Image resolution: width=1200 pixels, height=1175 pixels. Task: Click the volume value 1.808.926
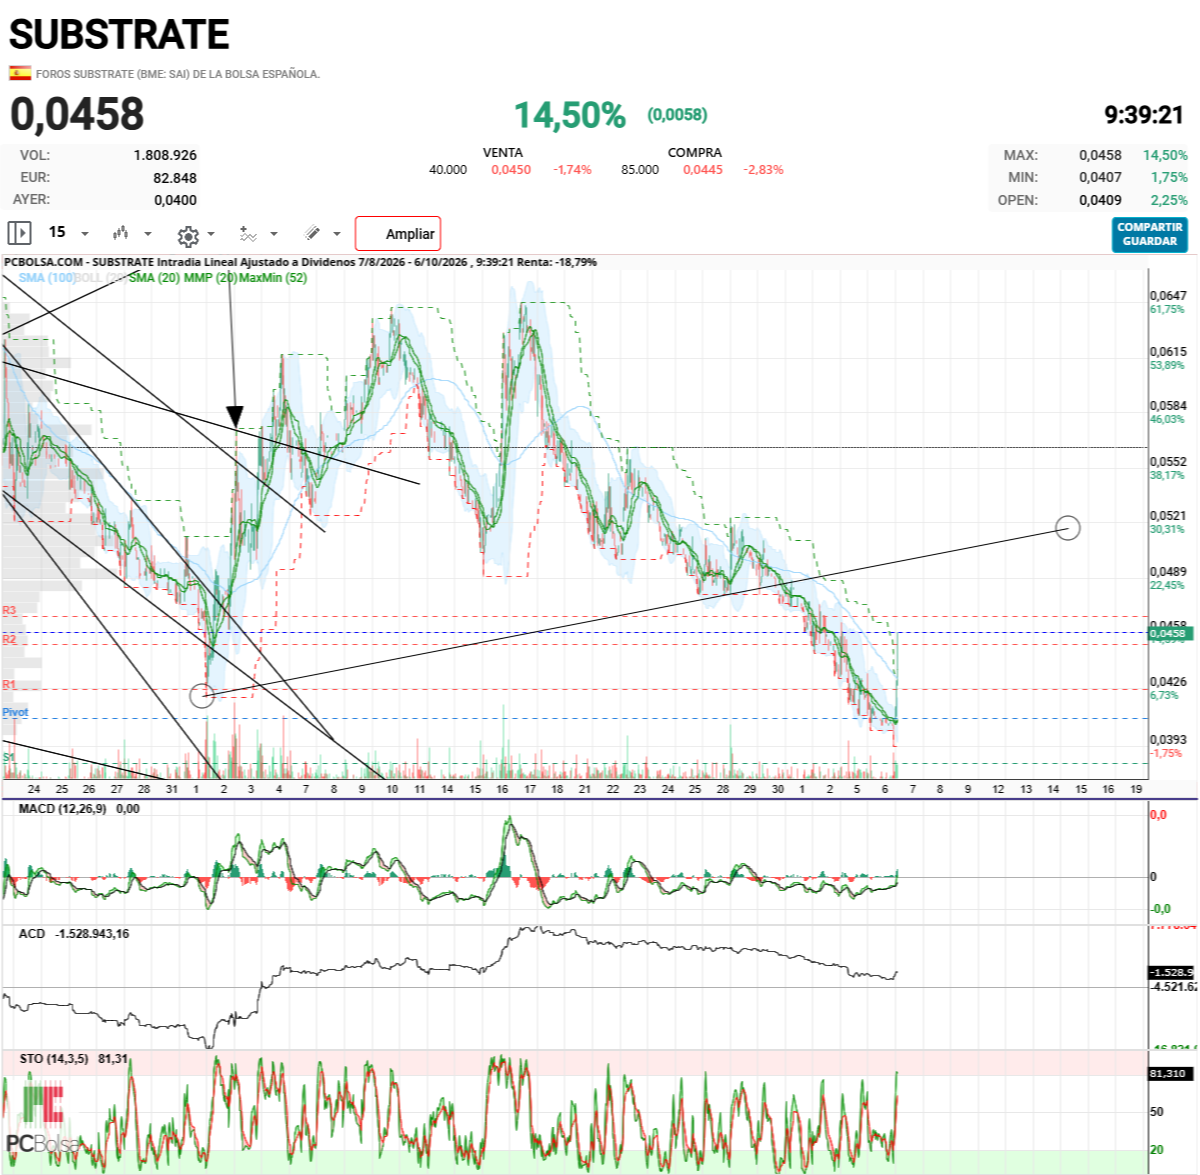[165, 155]
